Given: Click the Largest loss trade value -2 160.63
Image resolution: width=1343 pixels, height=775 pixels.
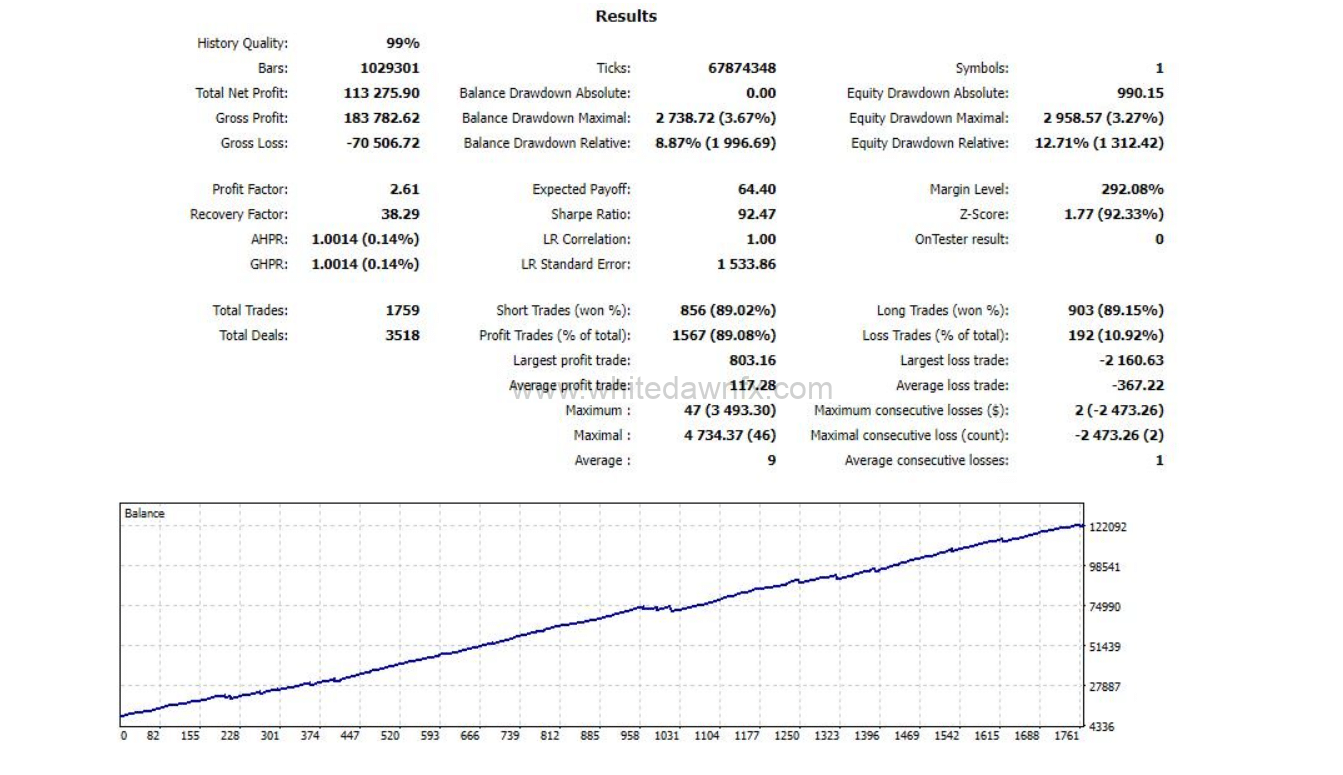Looking at the screenshot, I should click(x=1130, y=360).
